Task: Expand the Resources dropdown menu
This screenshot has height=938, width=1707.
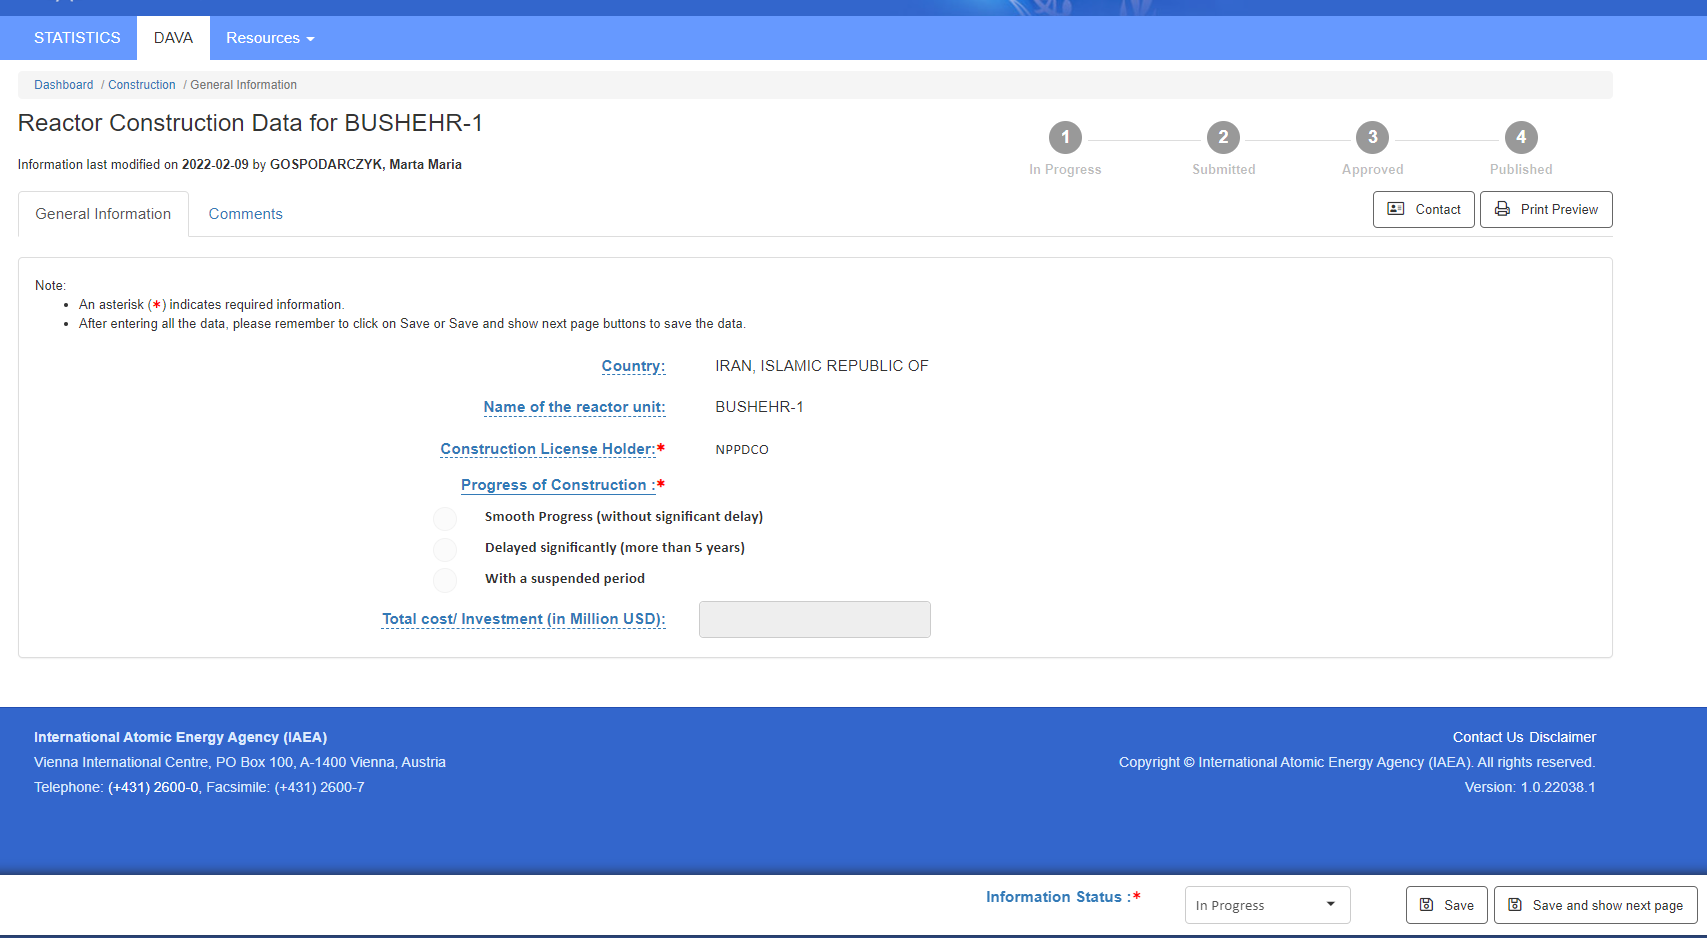Action: point(270,38)
